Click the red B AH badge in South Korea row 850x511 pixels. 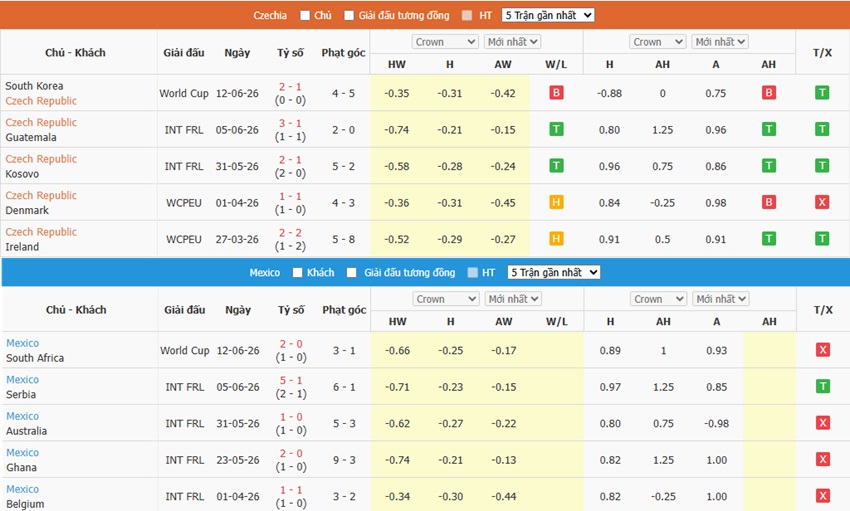(769, 93)
